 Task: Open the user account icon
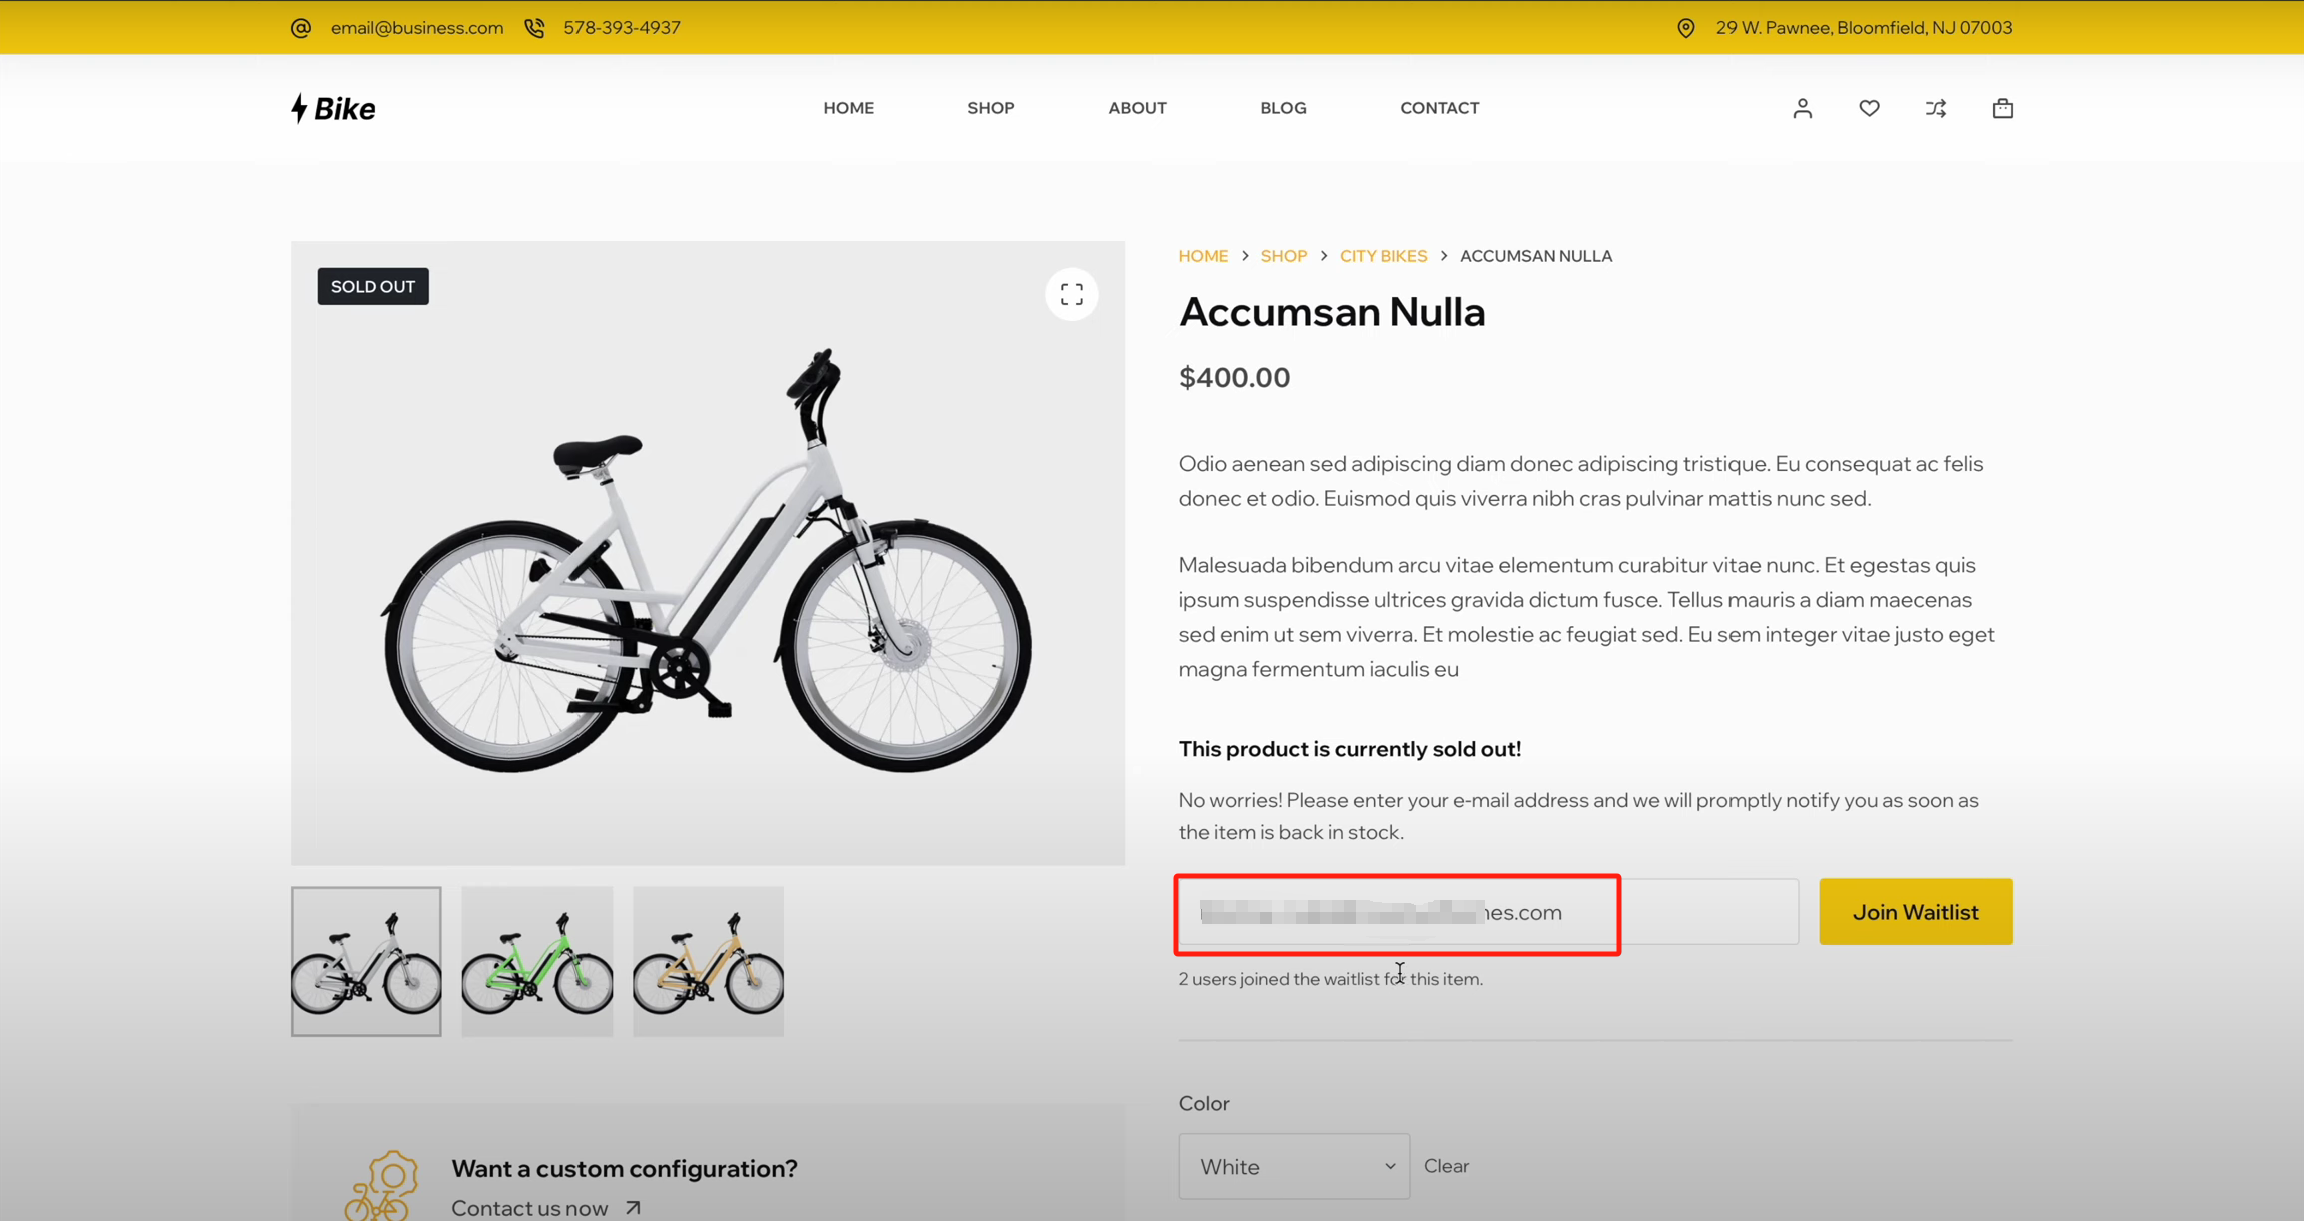click(x=1802, y=108)
